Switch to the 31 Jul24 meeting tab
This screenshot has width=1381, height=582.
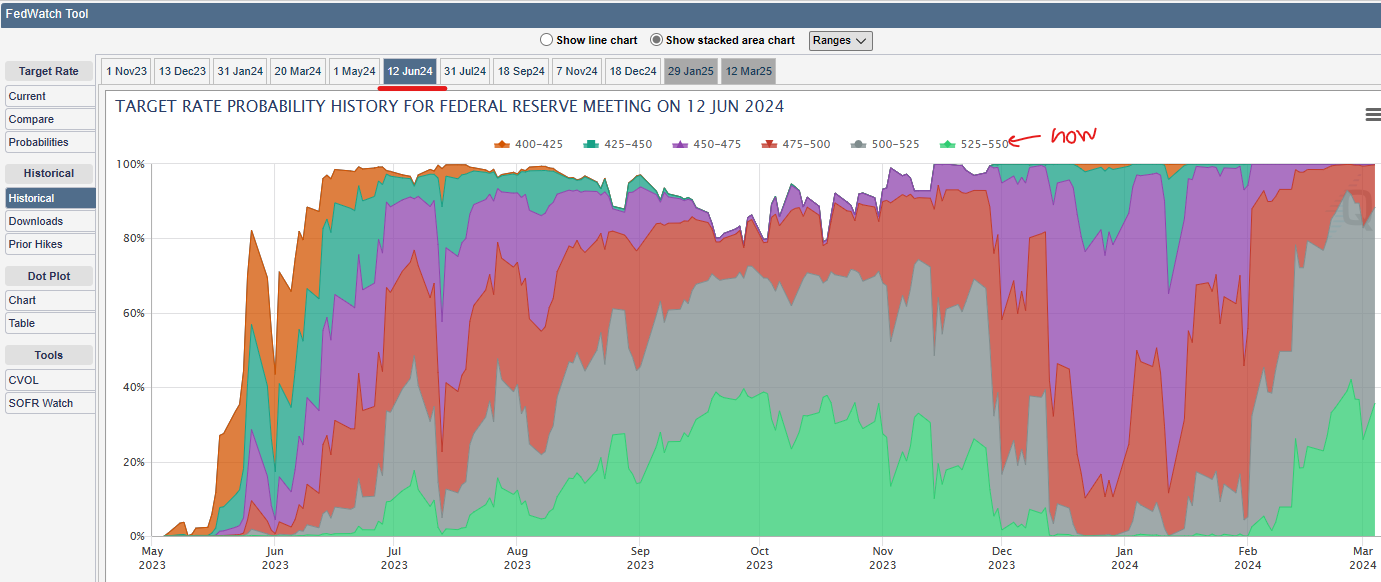tap(465, 71)
